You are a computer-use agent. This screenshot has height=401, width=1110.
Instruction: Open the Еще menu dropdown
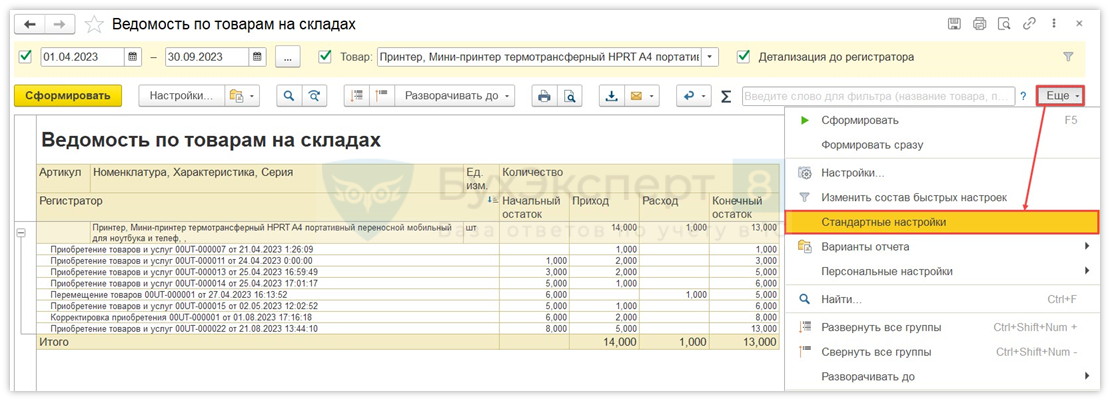click(1063, 96)
